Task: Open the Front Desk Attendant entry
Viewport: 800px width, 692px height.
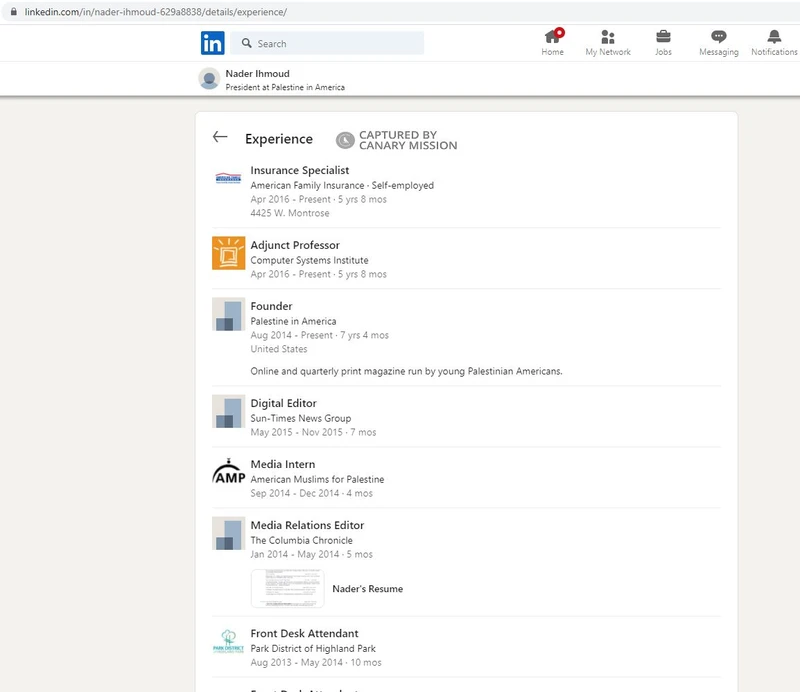Action: click(304, 633)
